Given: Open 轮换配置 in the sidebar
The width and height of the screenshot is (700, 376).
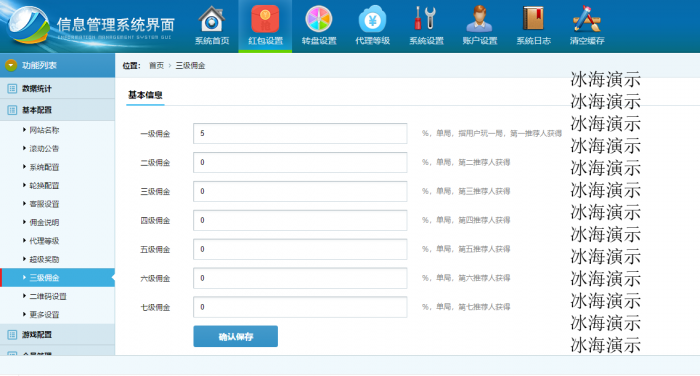Looking at the screenshot, I should tap(44, 185).
